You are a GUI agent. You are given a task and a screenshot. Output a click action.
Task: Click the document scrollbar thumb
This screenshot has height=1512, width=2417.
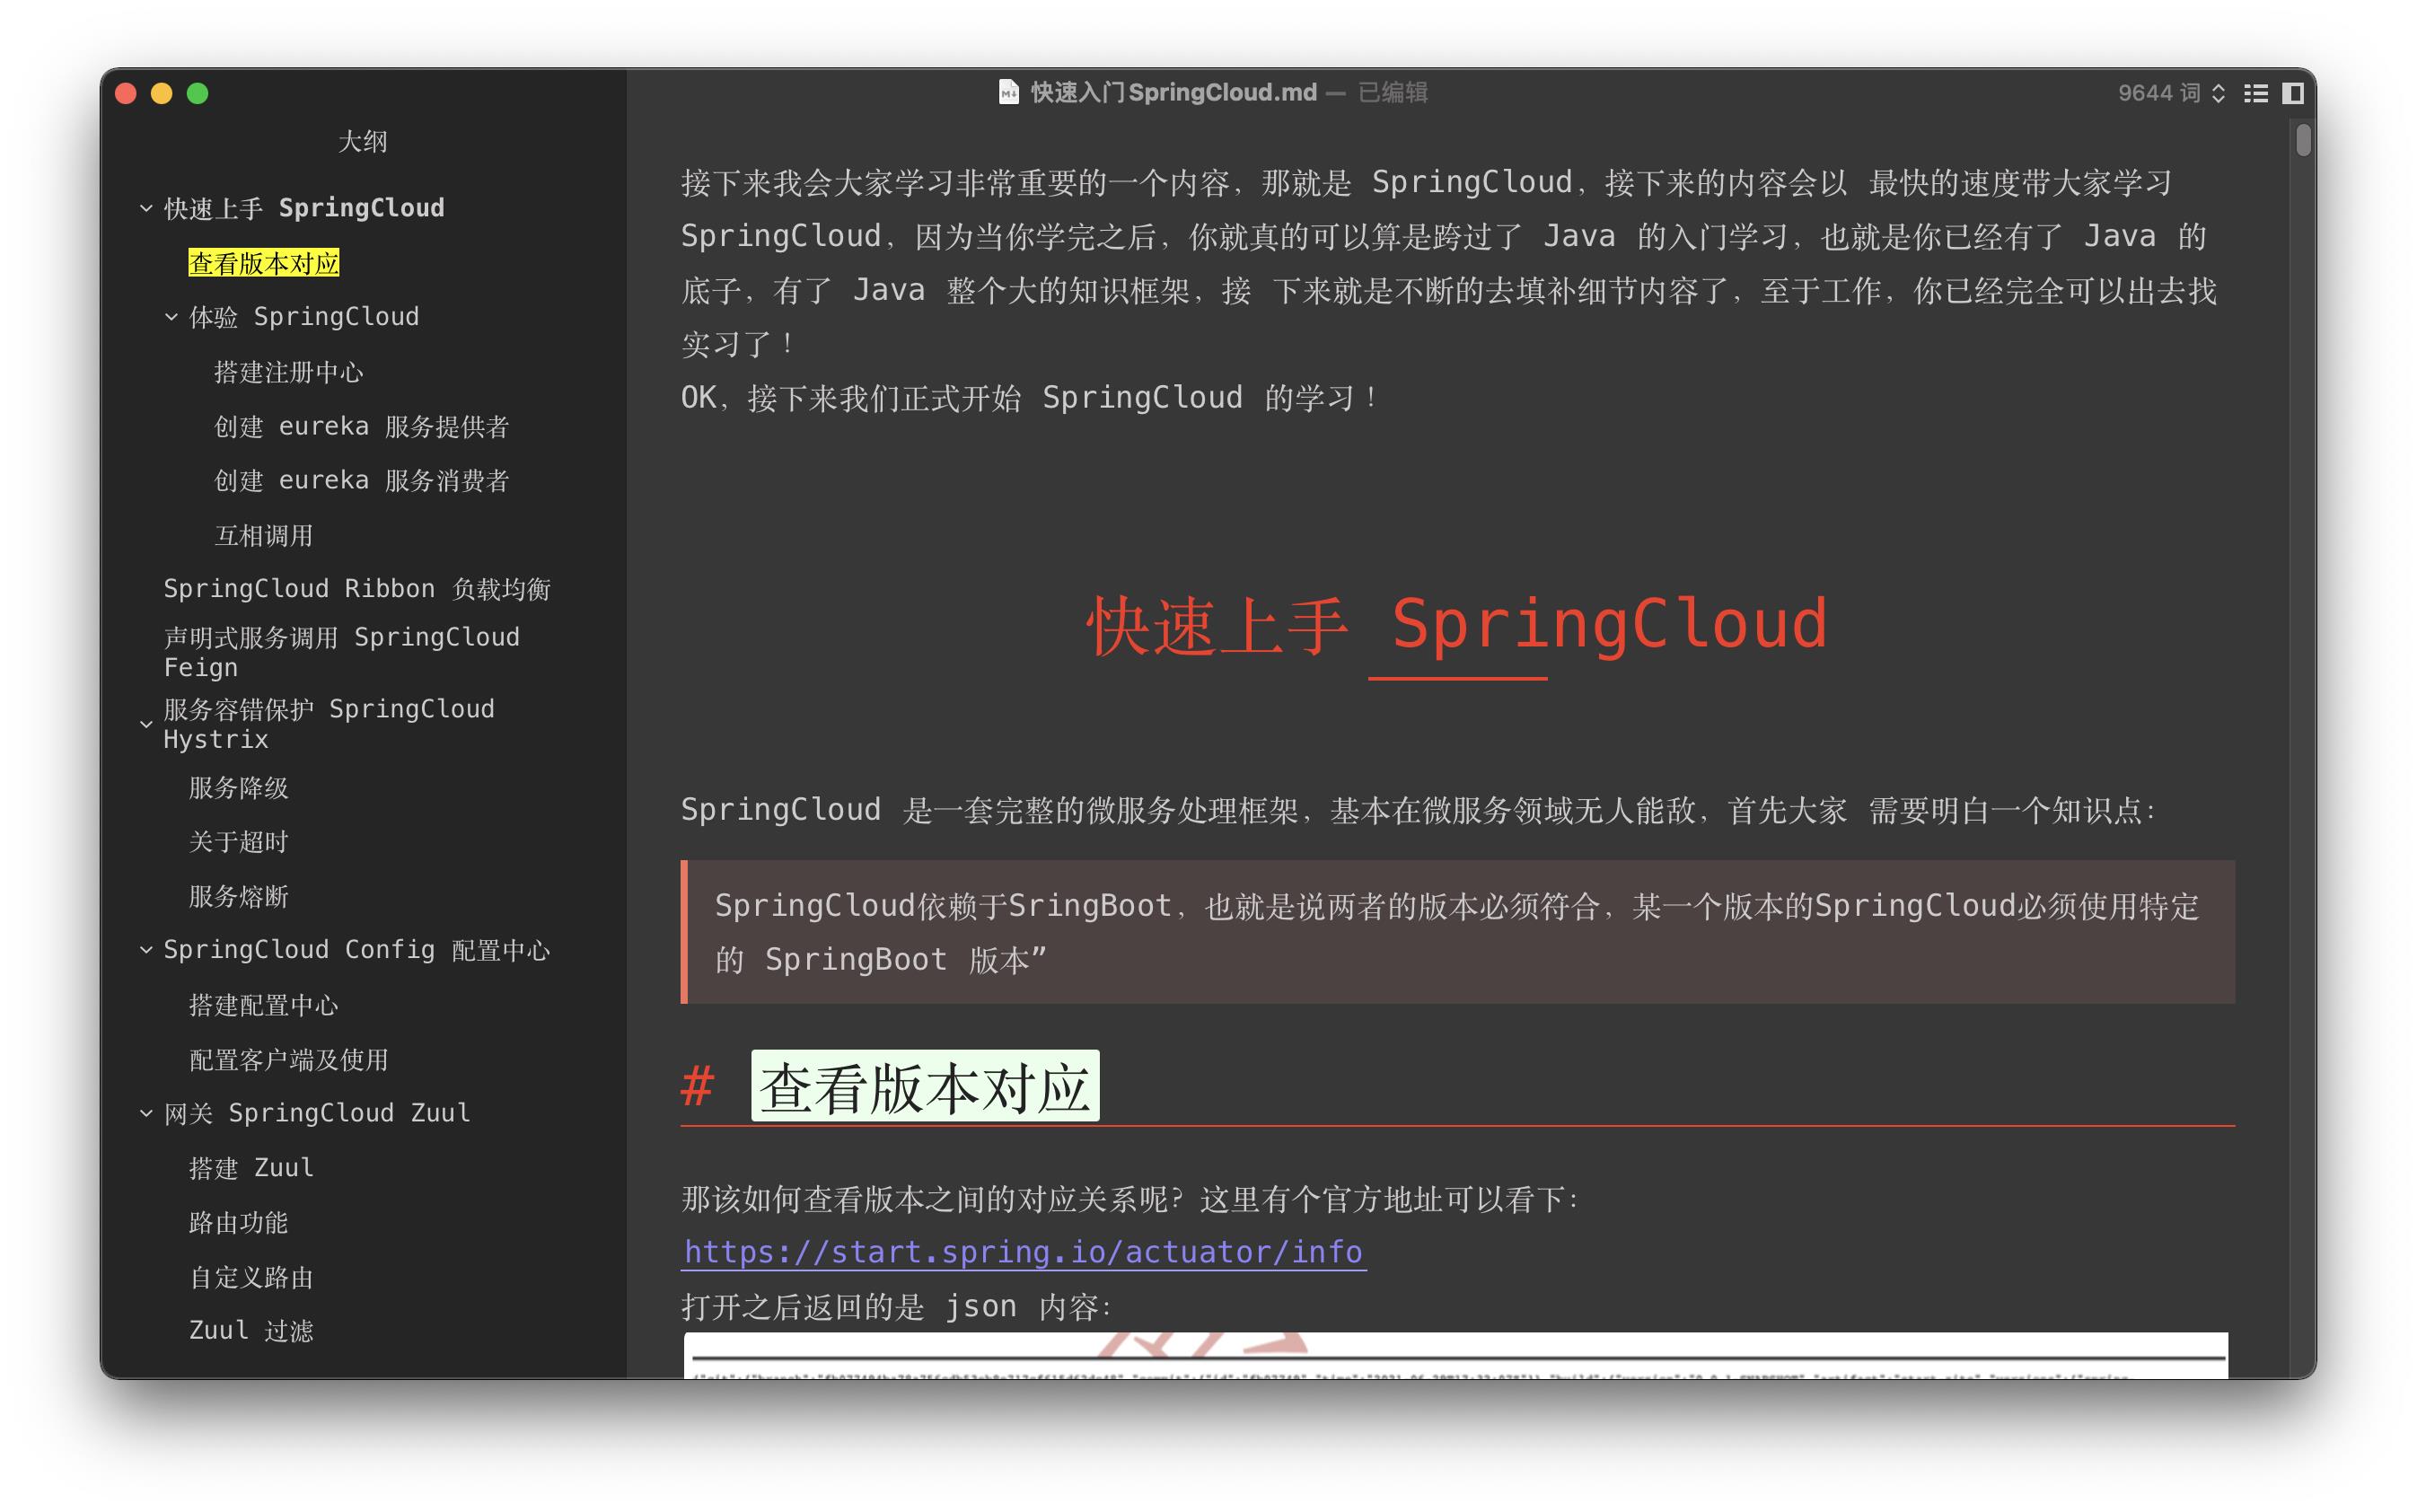click(x=2303, y=139)
